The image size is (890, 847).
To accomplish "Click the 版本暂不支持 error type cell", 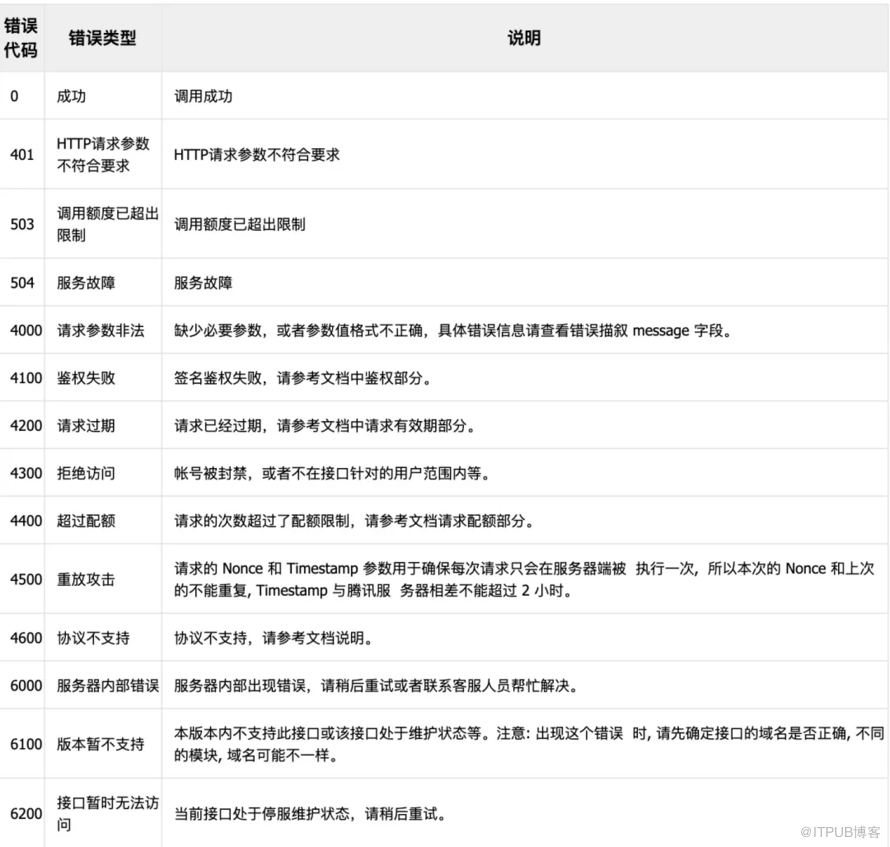I will (x=100, y=744).
